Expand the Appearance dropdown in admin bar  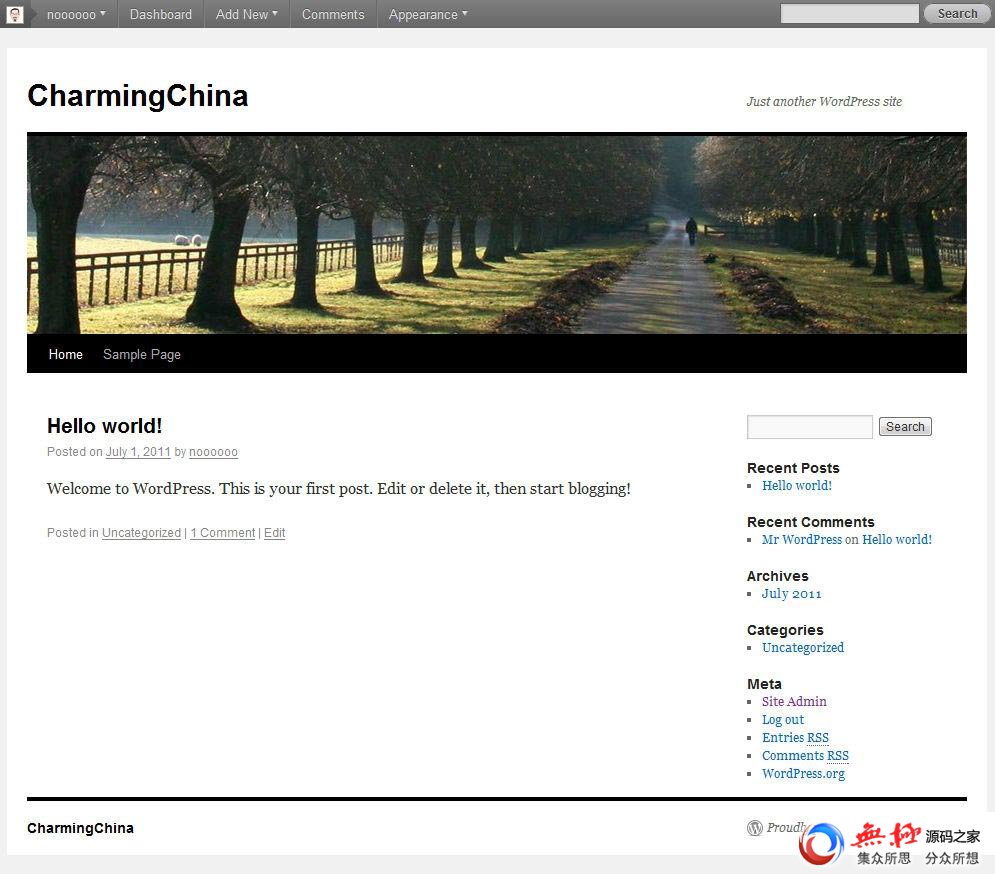point(428,14)
